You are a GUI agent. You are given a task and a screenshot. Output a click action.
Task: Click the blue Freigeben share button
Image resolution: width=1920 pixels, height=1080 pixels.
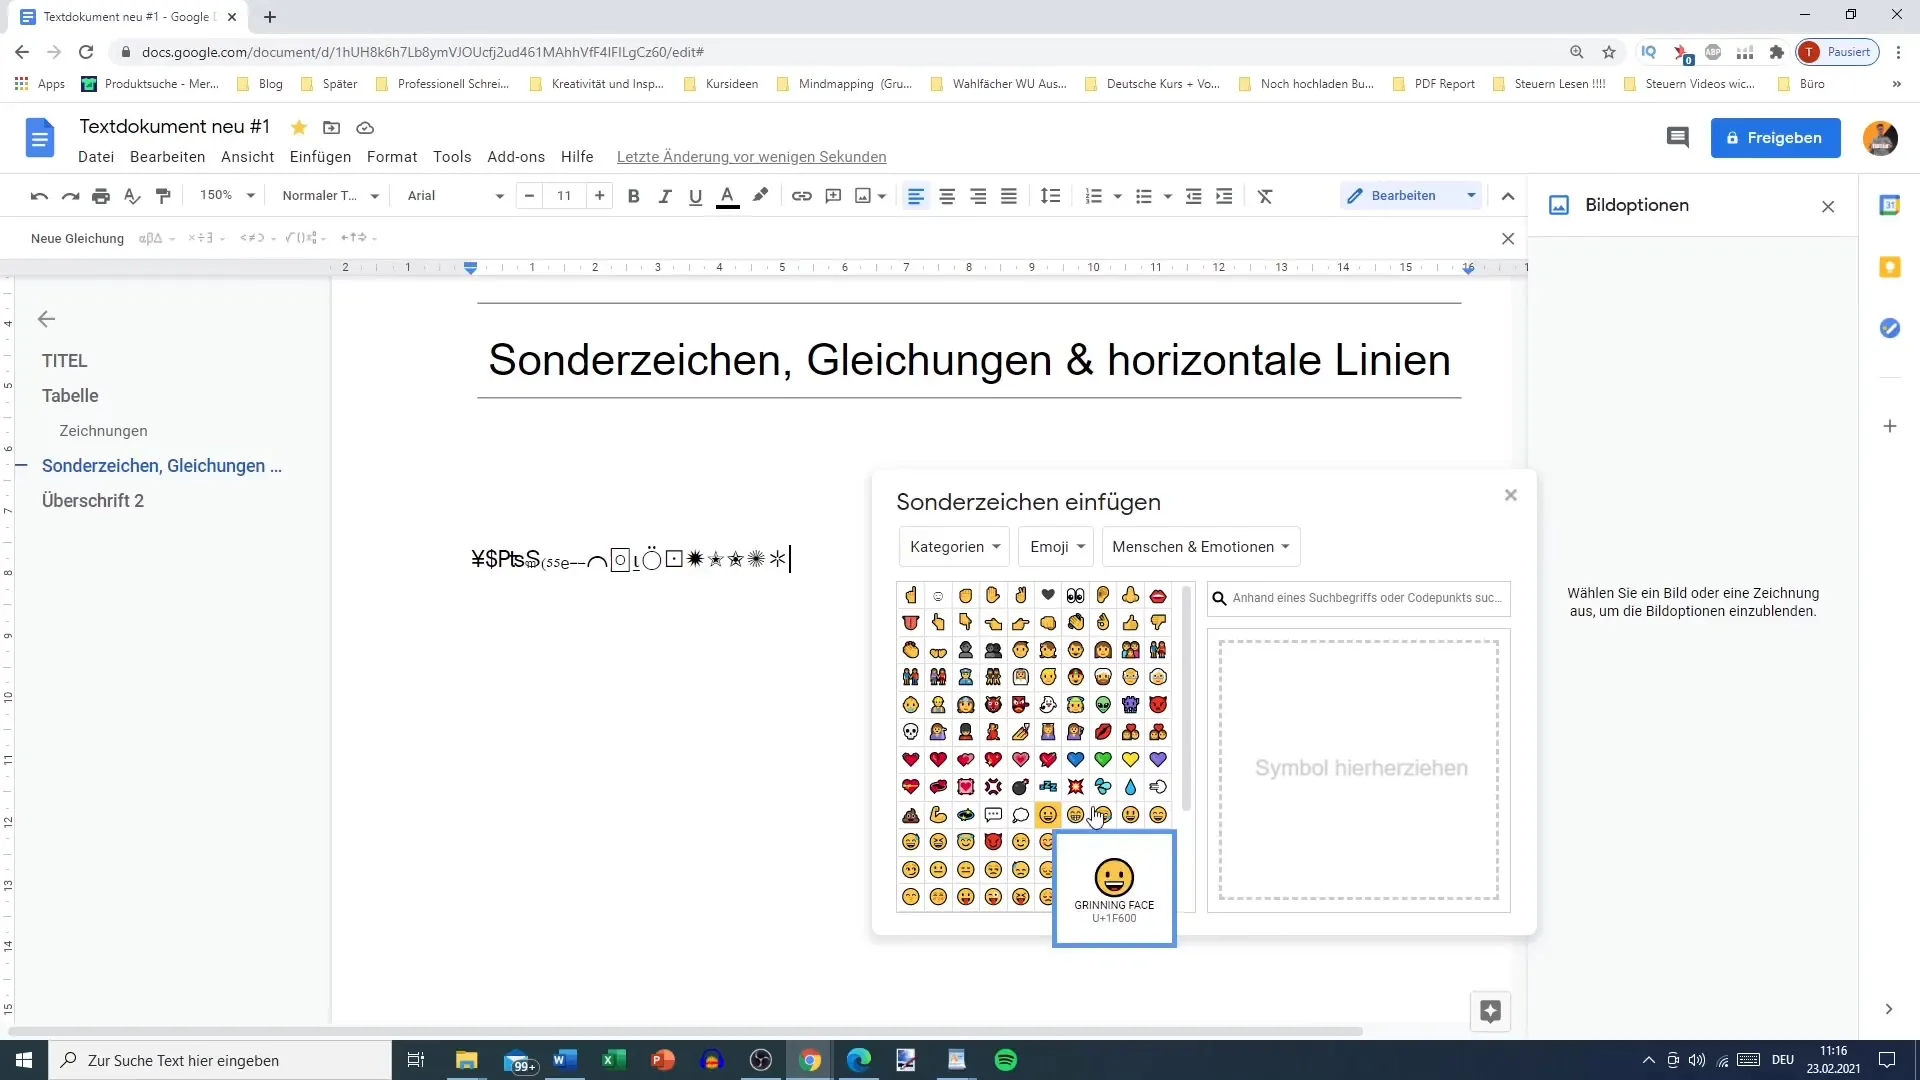click(1775, 138)
